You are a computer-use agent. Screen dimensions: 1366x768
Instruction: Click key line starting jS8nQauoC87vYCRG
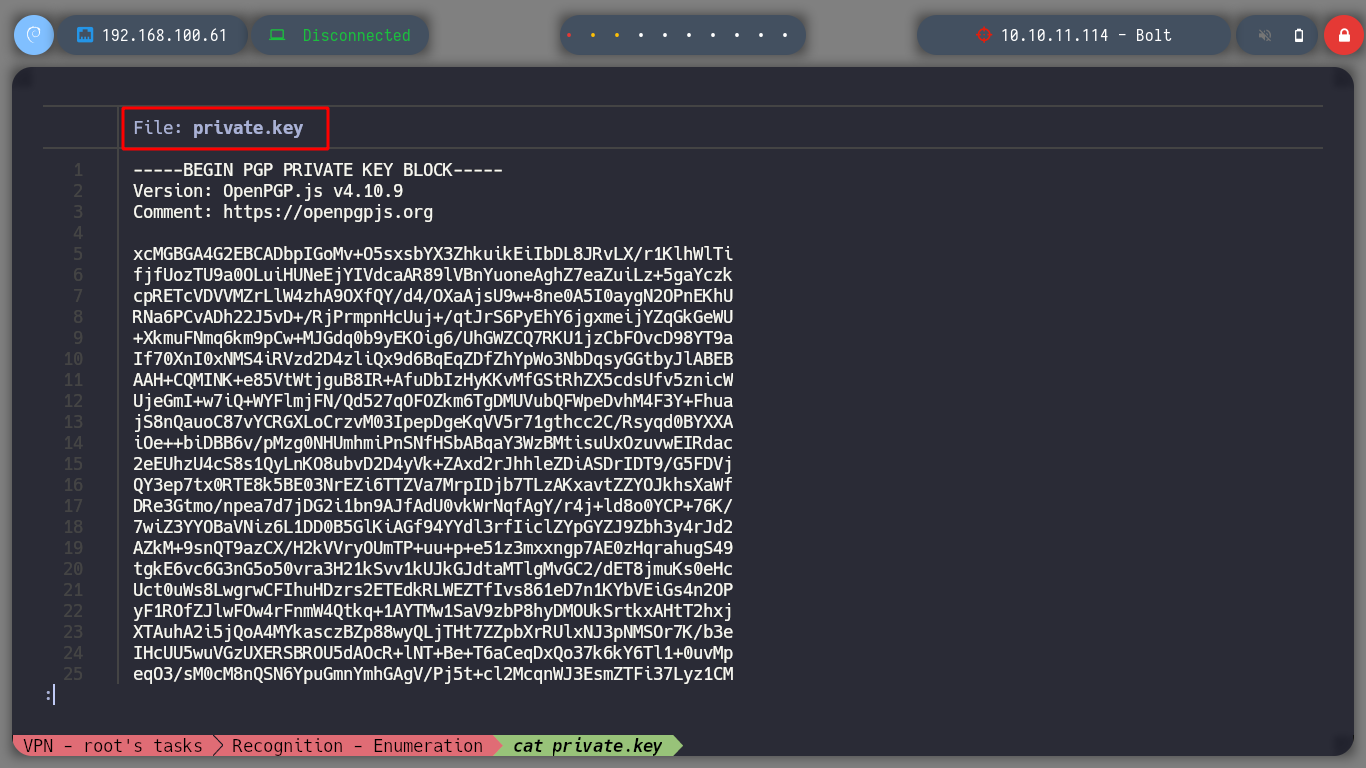pos(433,422)
